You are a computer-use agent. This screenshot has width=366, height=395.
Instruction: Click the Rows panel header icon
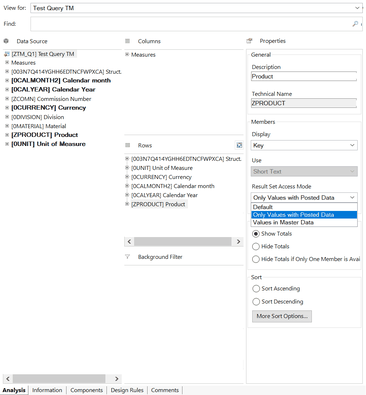point(127,145)
